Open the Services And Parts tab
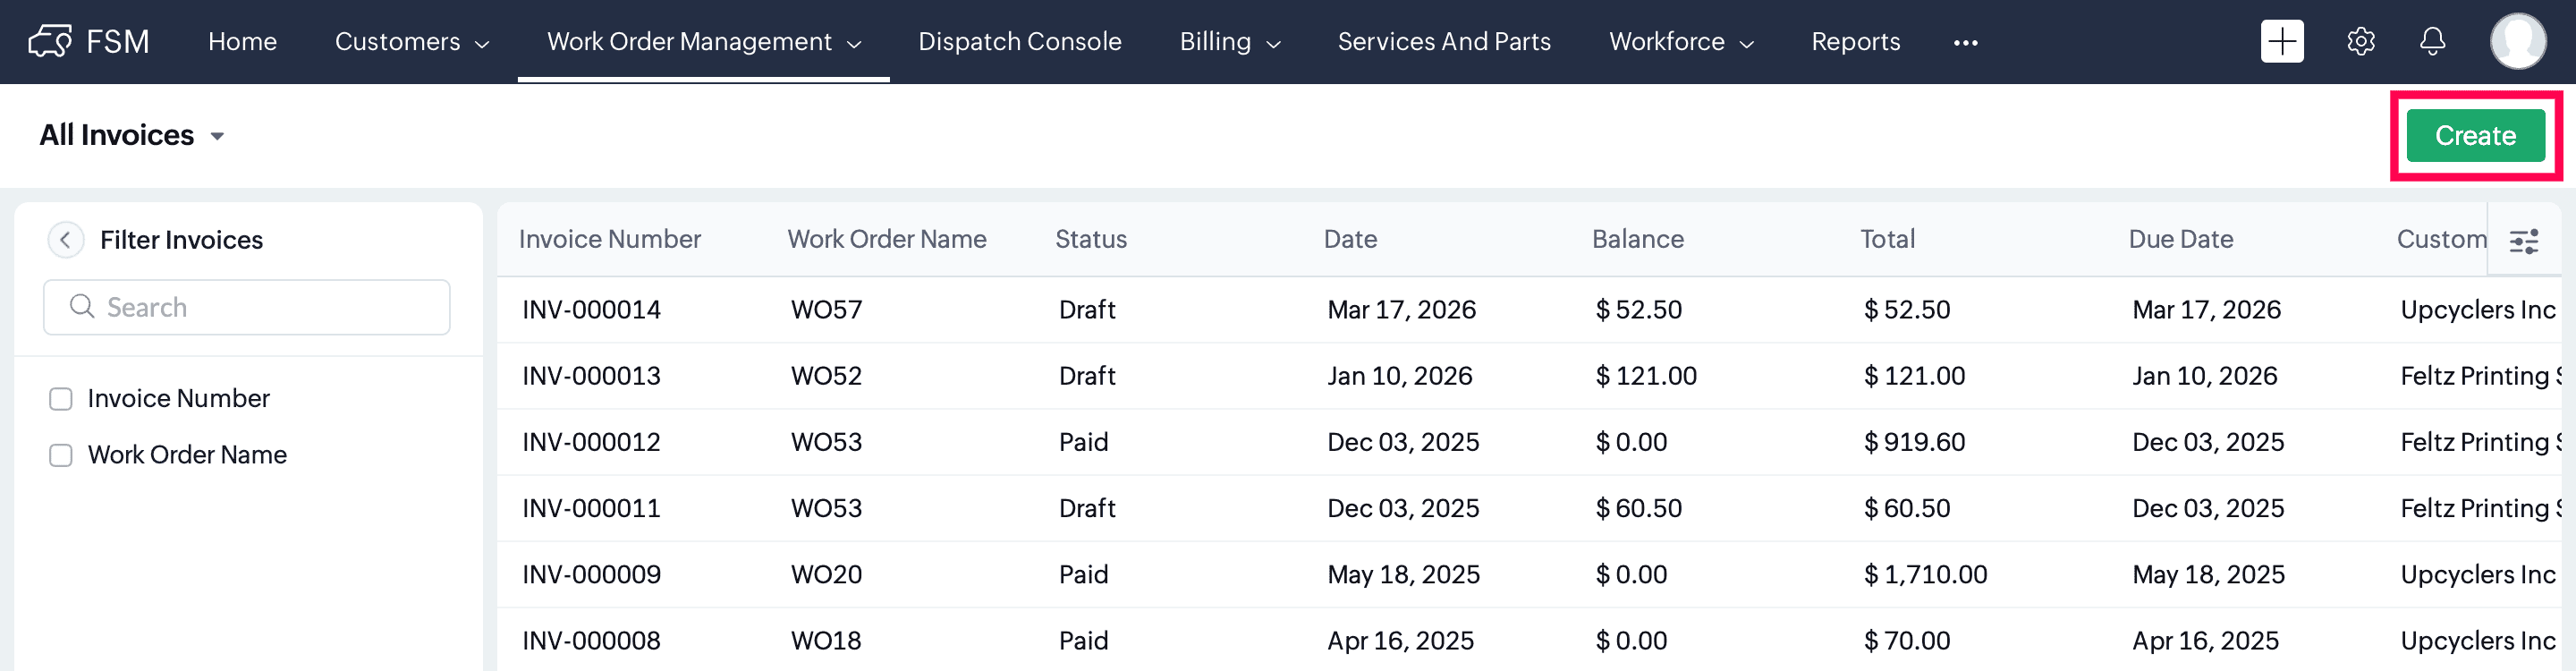2576x671 pixels. pyautogui.click(x=1443, y=42)
